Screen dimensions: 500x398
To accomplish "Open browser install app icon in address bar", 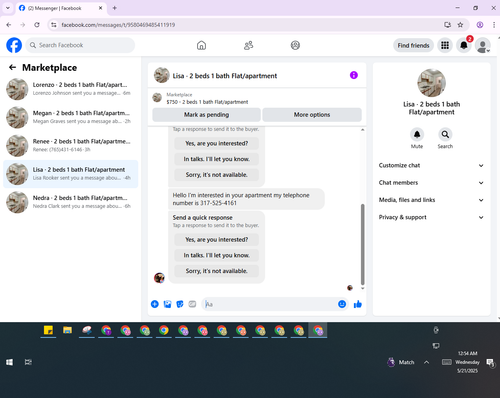I will coord(447,25).
